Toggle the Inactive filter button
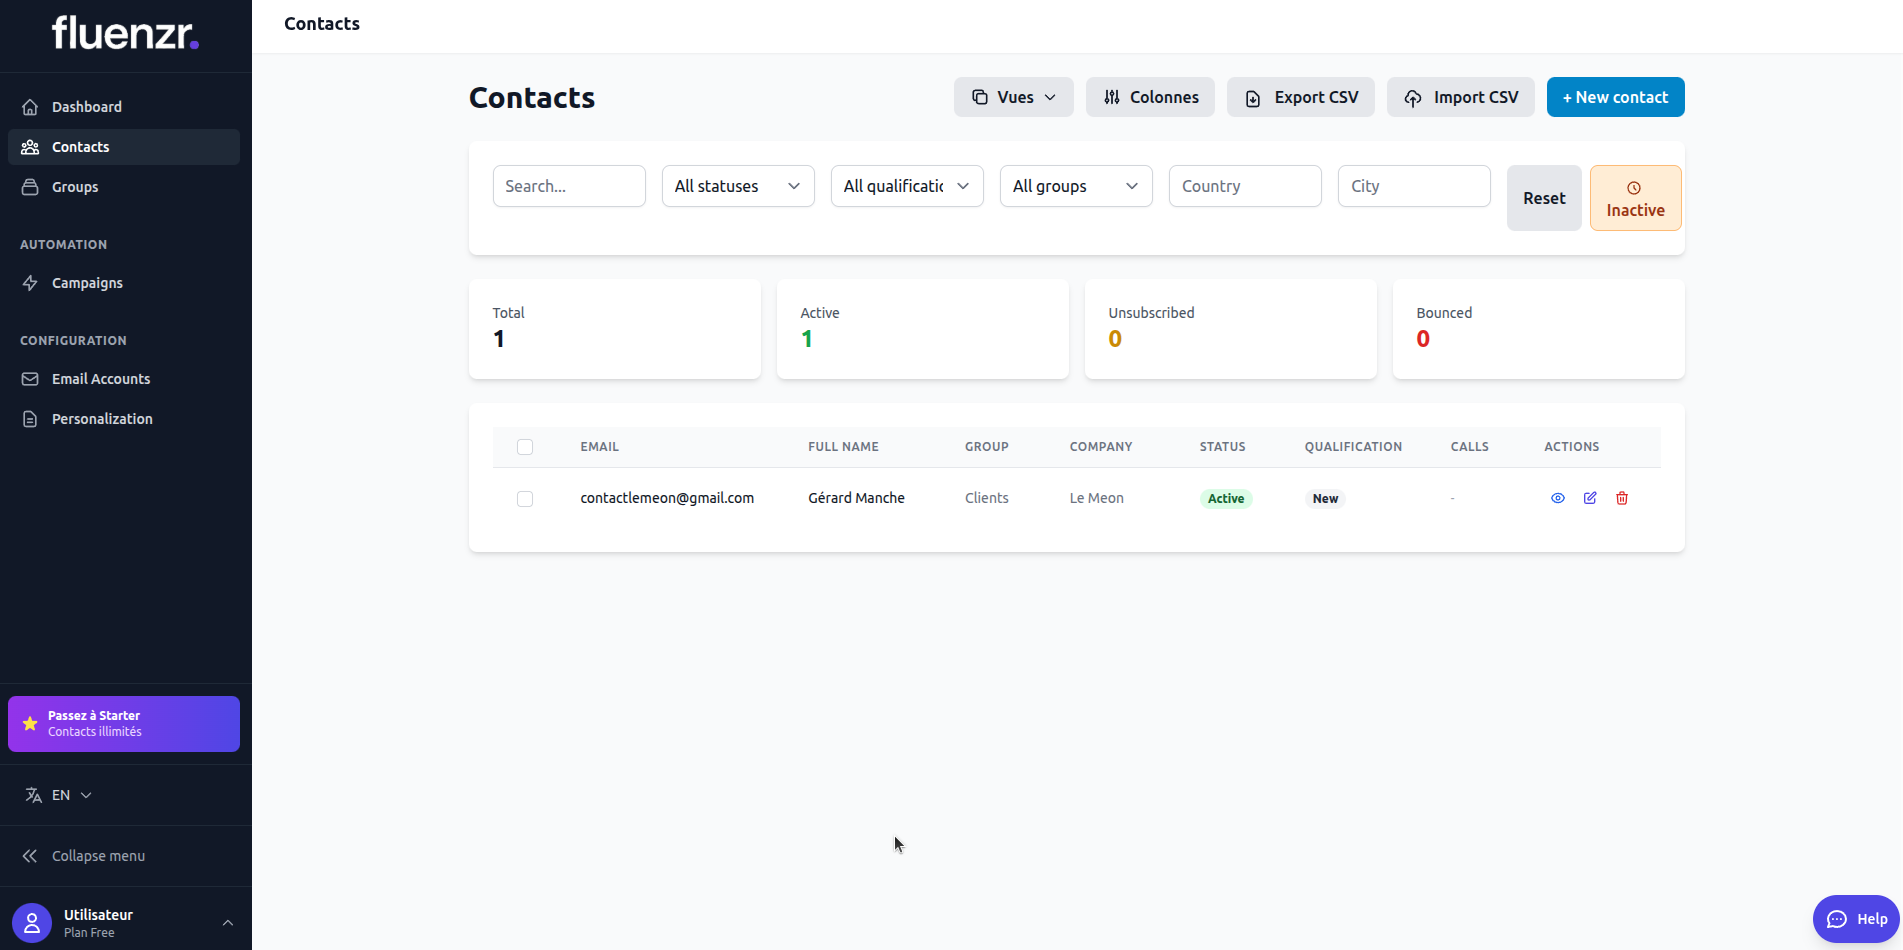The height and width of the screenshot is (950, 1903). click(x=1634, y=198)
